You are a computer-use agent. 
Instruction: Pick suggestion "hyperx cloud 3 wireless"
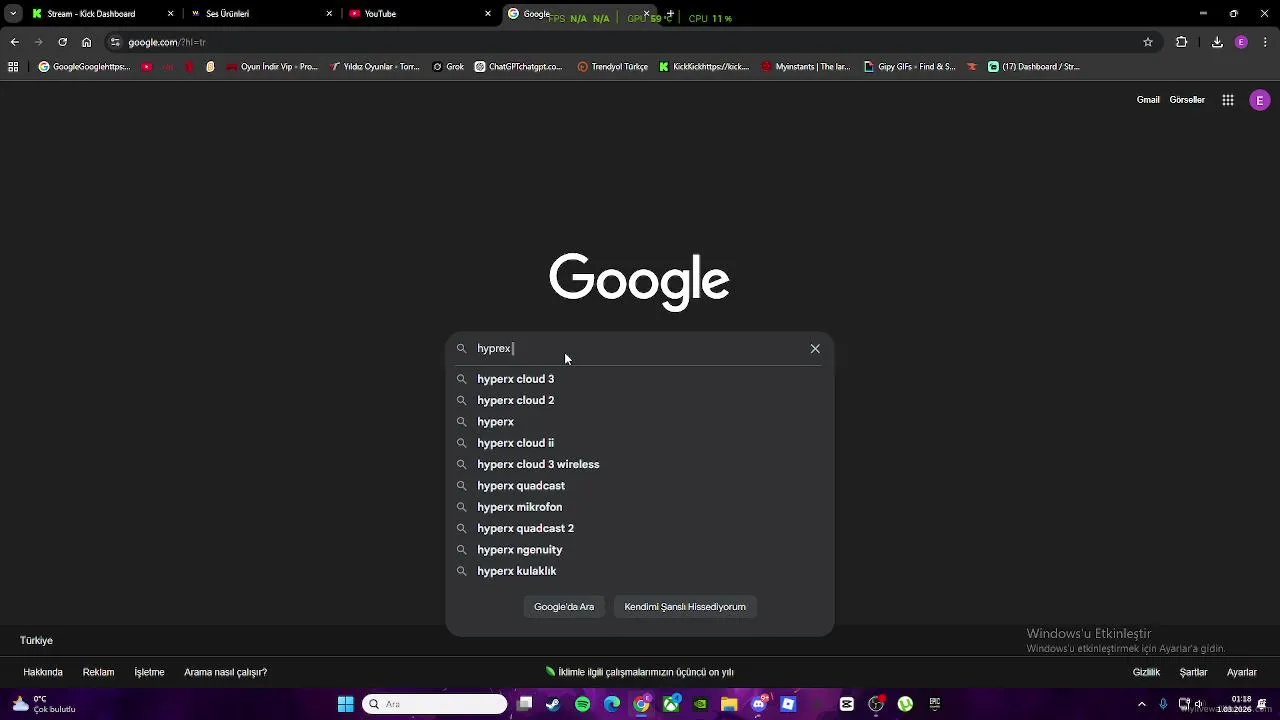click(x=640, y=464)
